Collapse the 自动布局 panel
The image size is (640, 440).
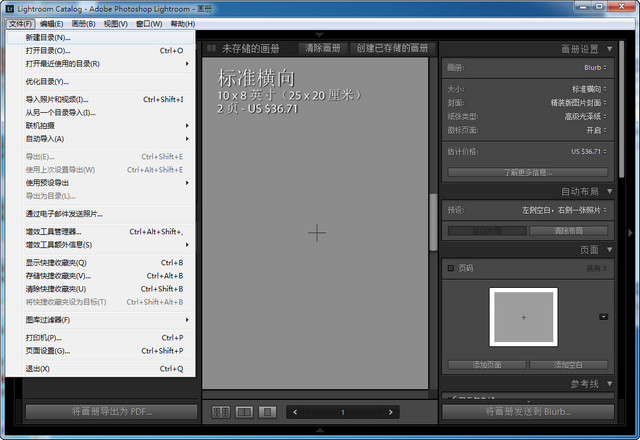(607, 191)
